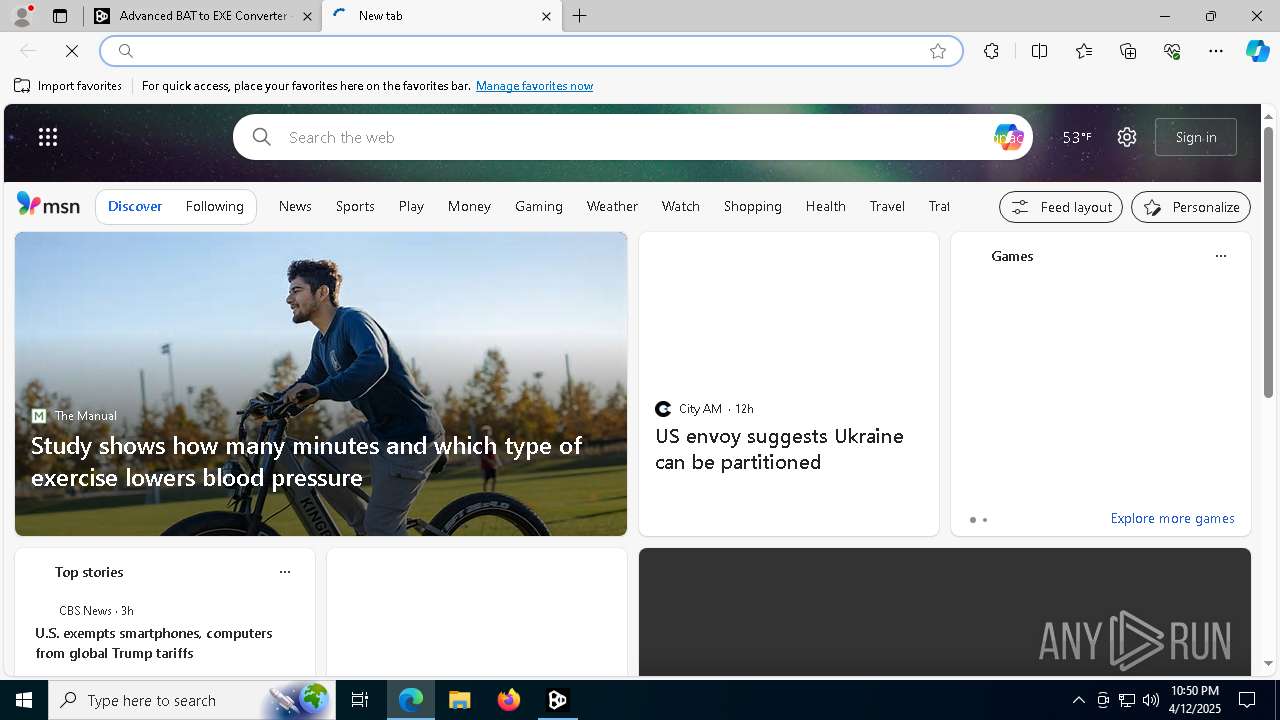
Task: Open Browser essentials icon
Action: [1172, 51]
